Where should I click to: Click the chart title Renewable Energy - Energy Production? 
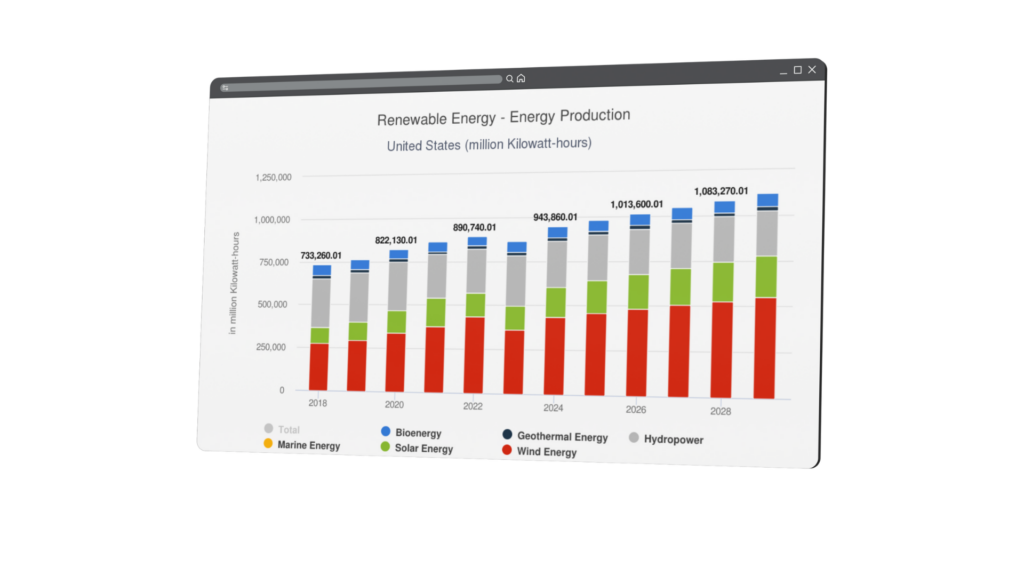503,115
